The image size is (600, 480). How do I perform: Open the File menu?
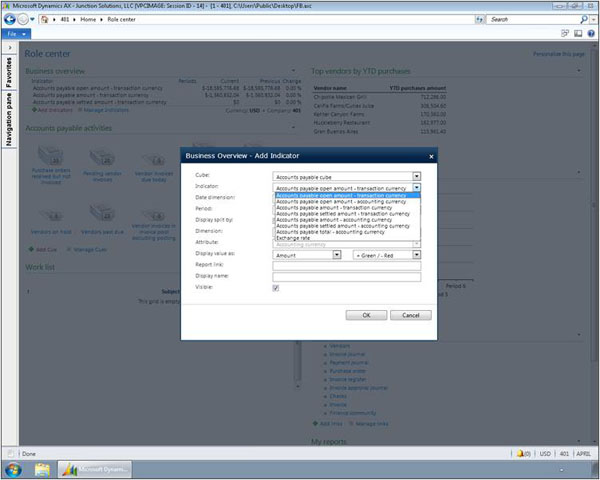(14, 33)
